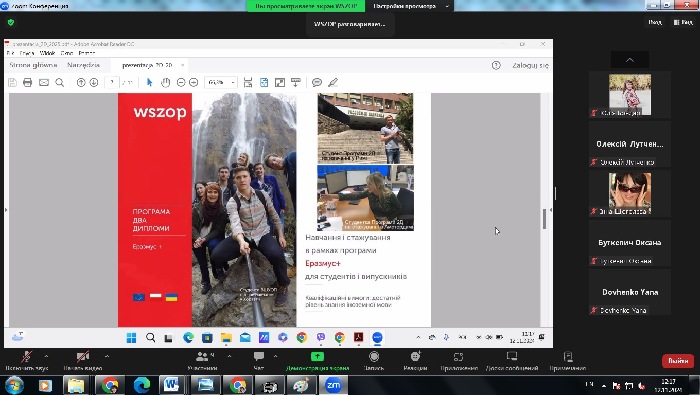Expand the audio options arrow

coord(46,356)
